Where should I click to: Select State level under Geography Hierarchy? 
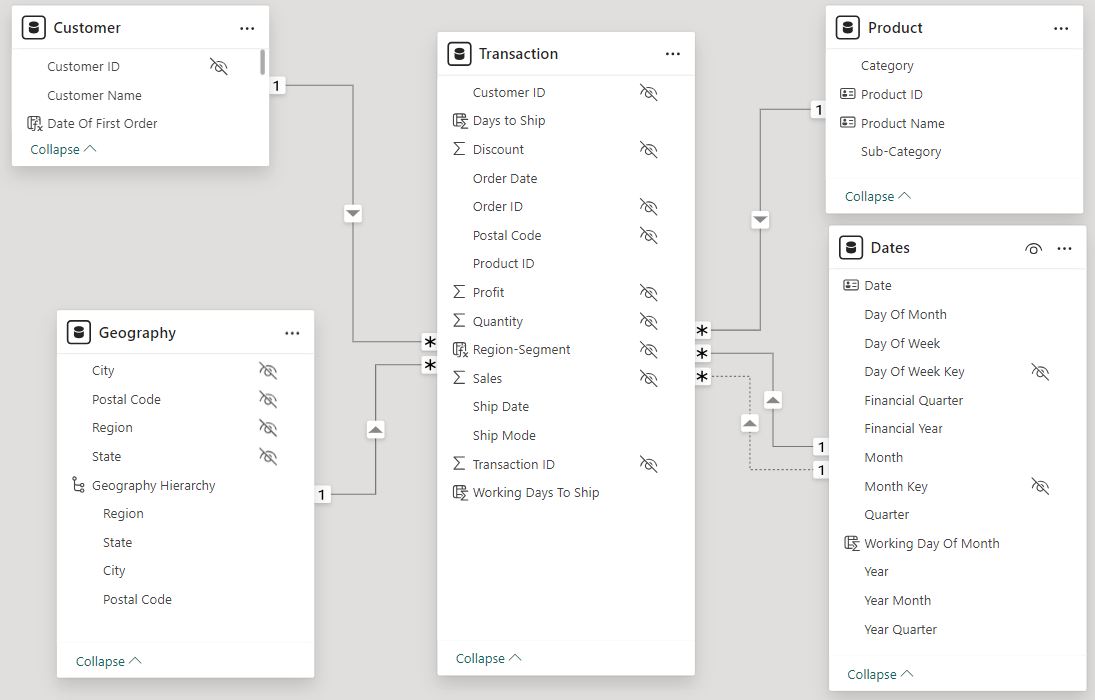(x=117, y=542)
